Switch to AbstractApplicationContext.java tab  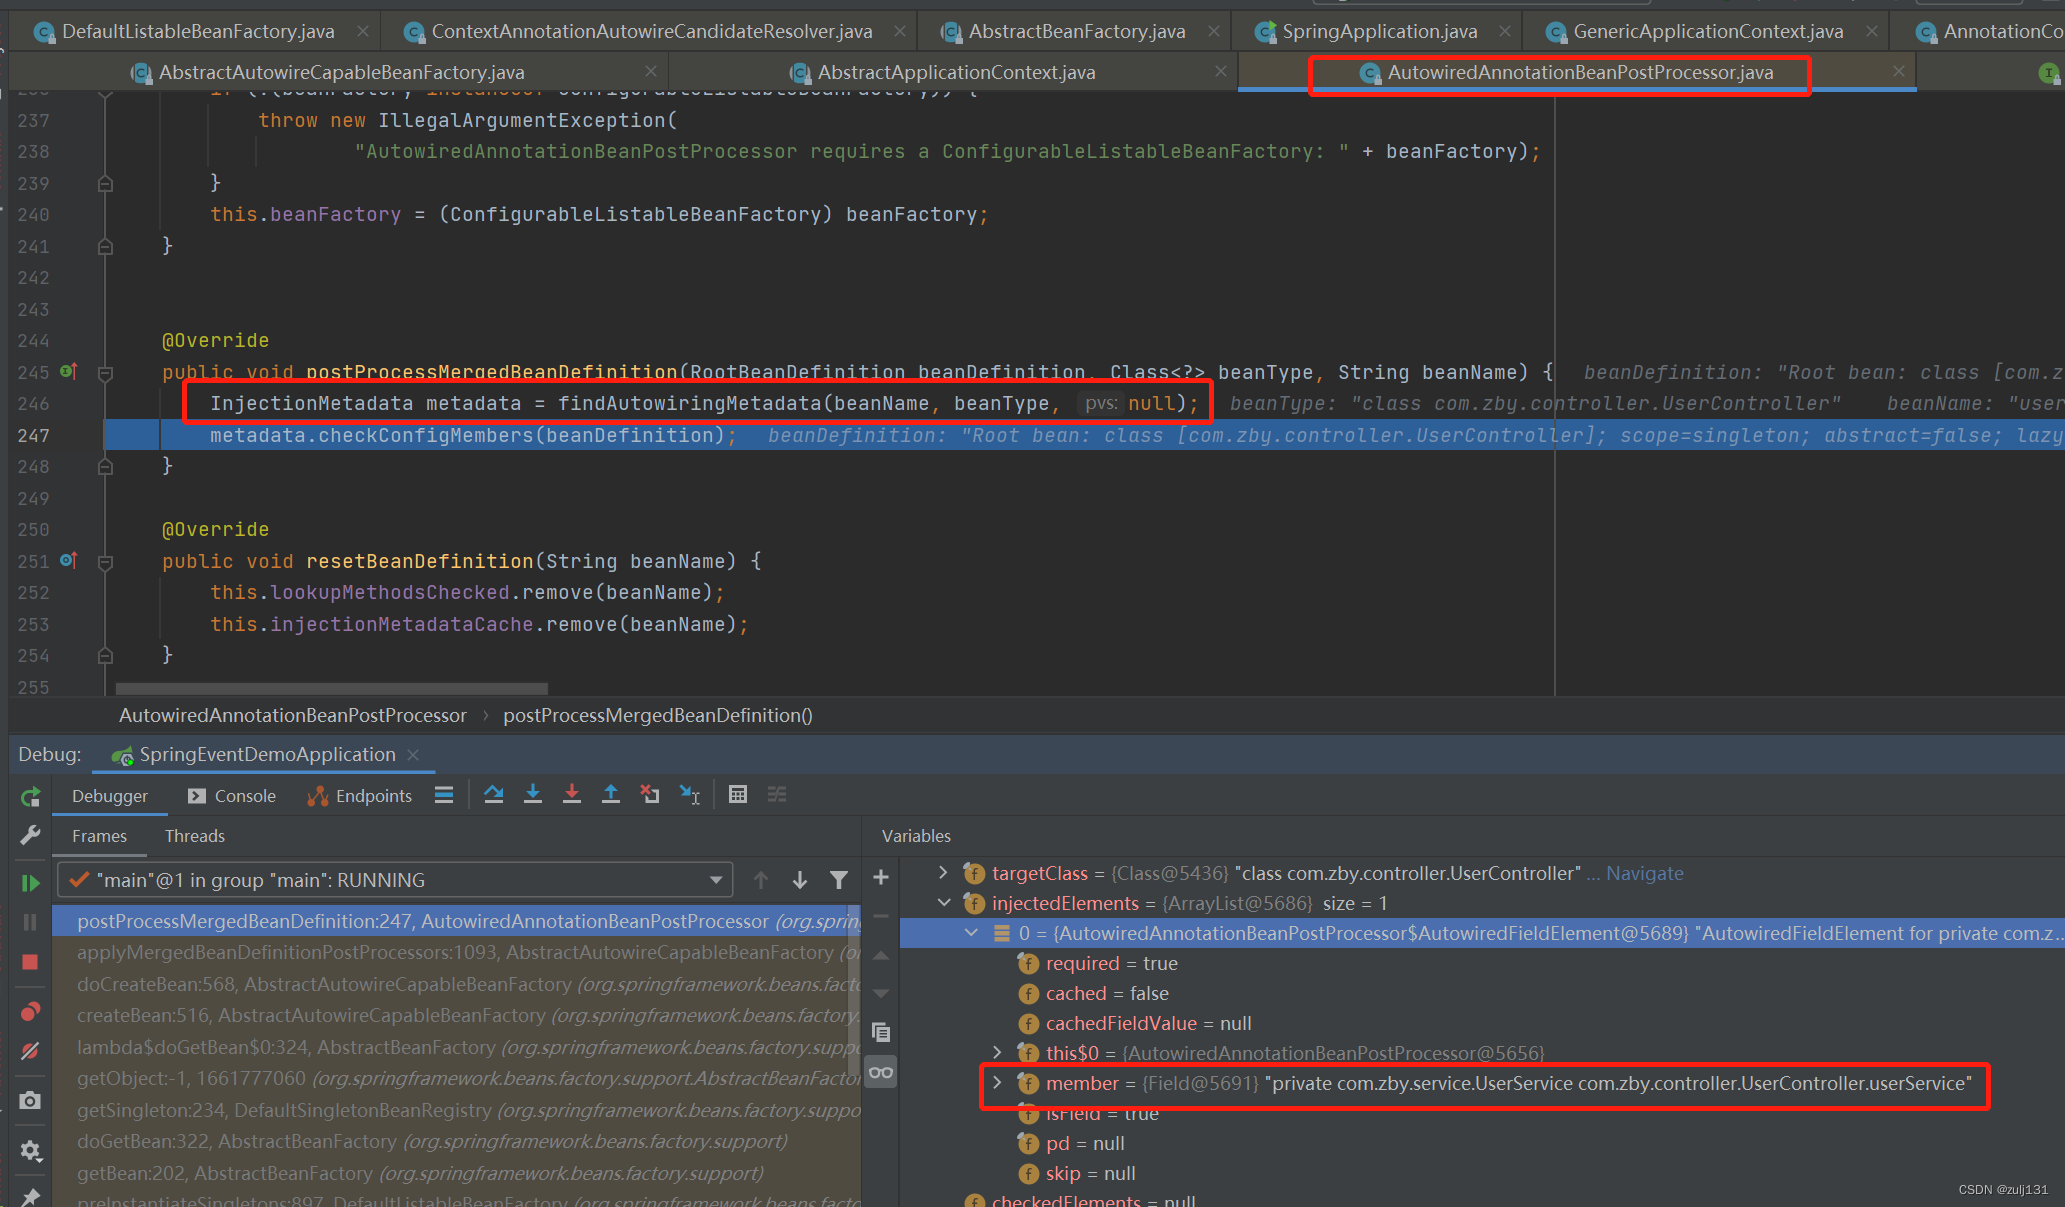pos(956,72)
